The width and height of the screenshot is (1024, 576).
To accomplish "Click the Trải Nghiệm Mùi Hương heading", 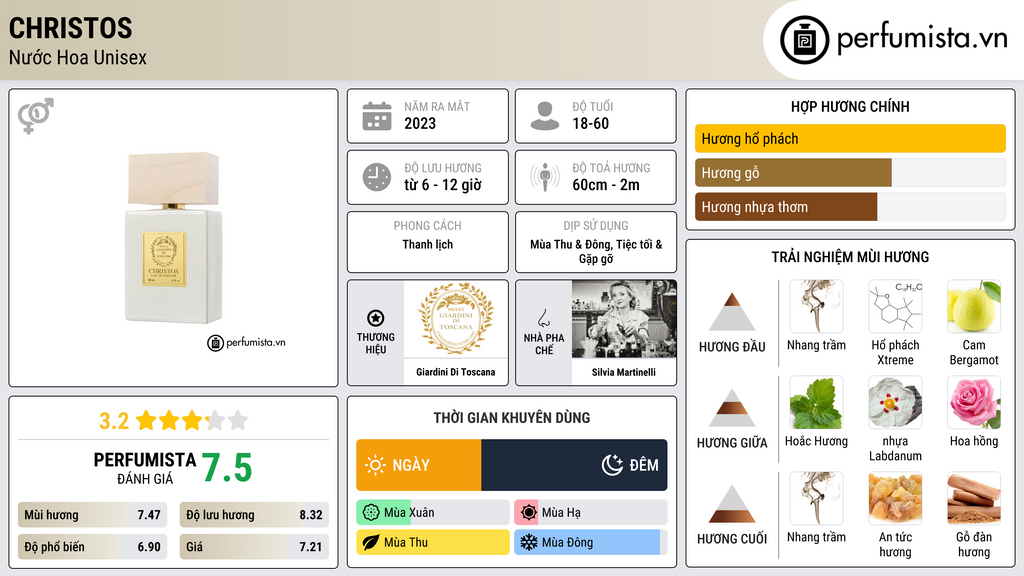I will click(850, 257).
